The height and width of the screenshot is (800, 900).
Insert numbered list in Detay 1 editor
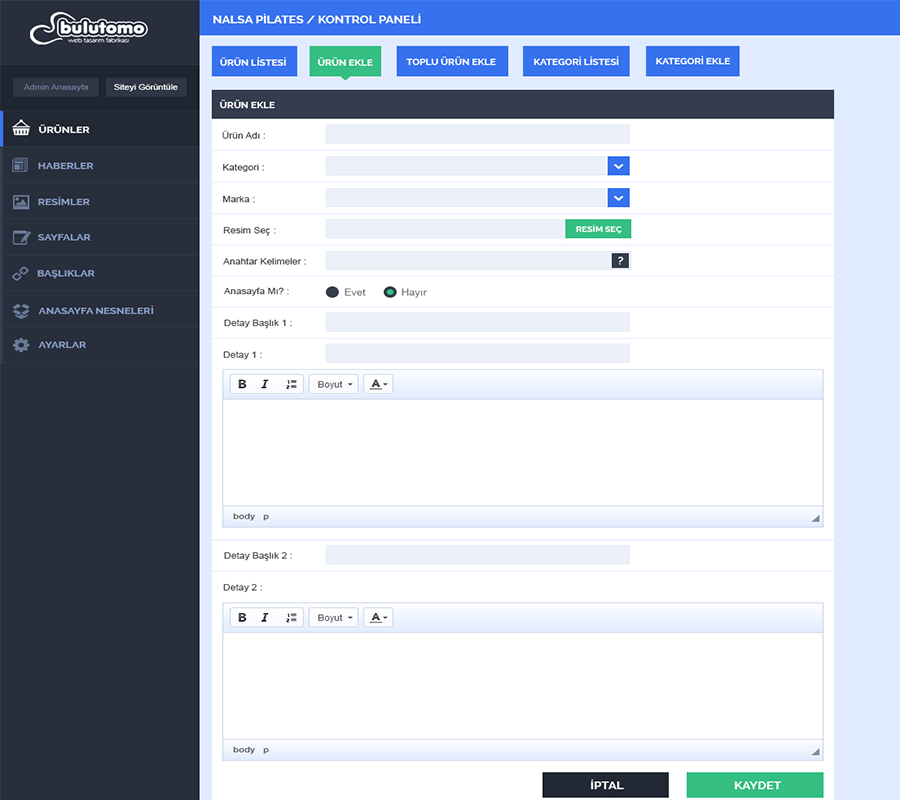[x=291, y=384]
